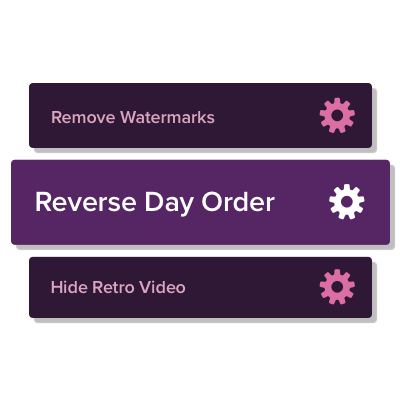The width and height of the screenshot is (400, 400).
Task: Click the white gear on Reverse Day Order
Action: (x=347, y=202)
